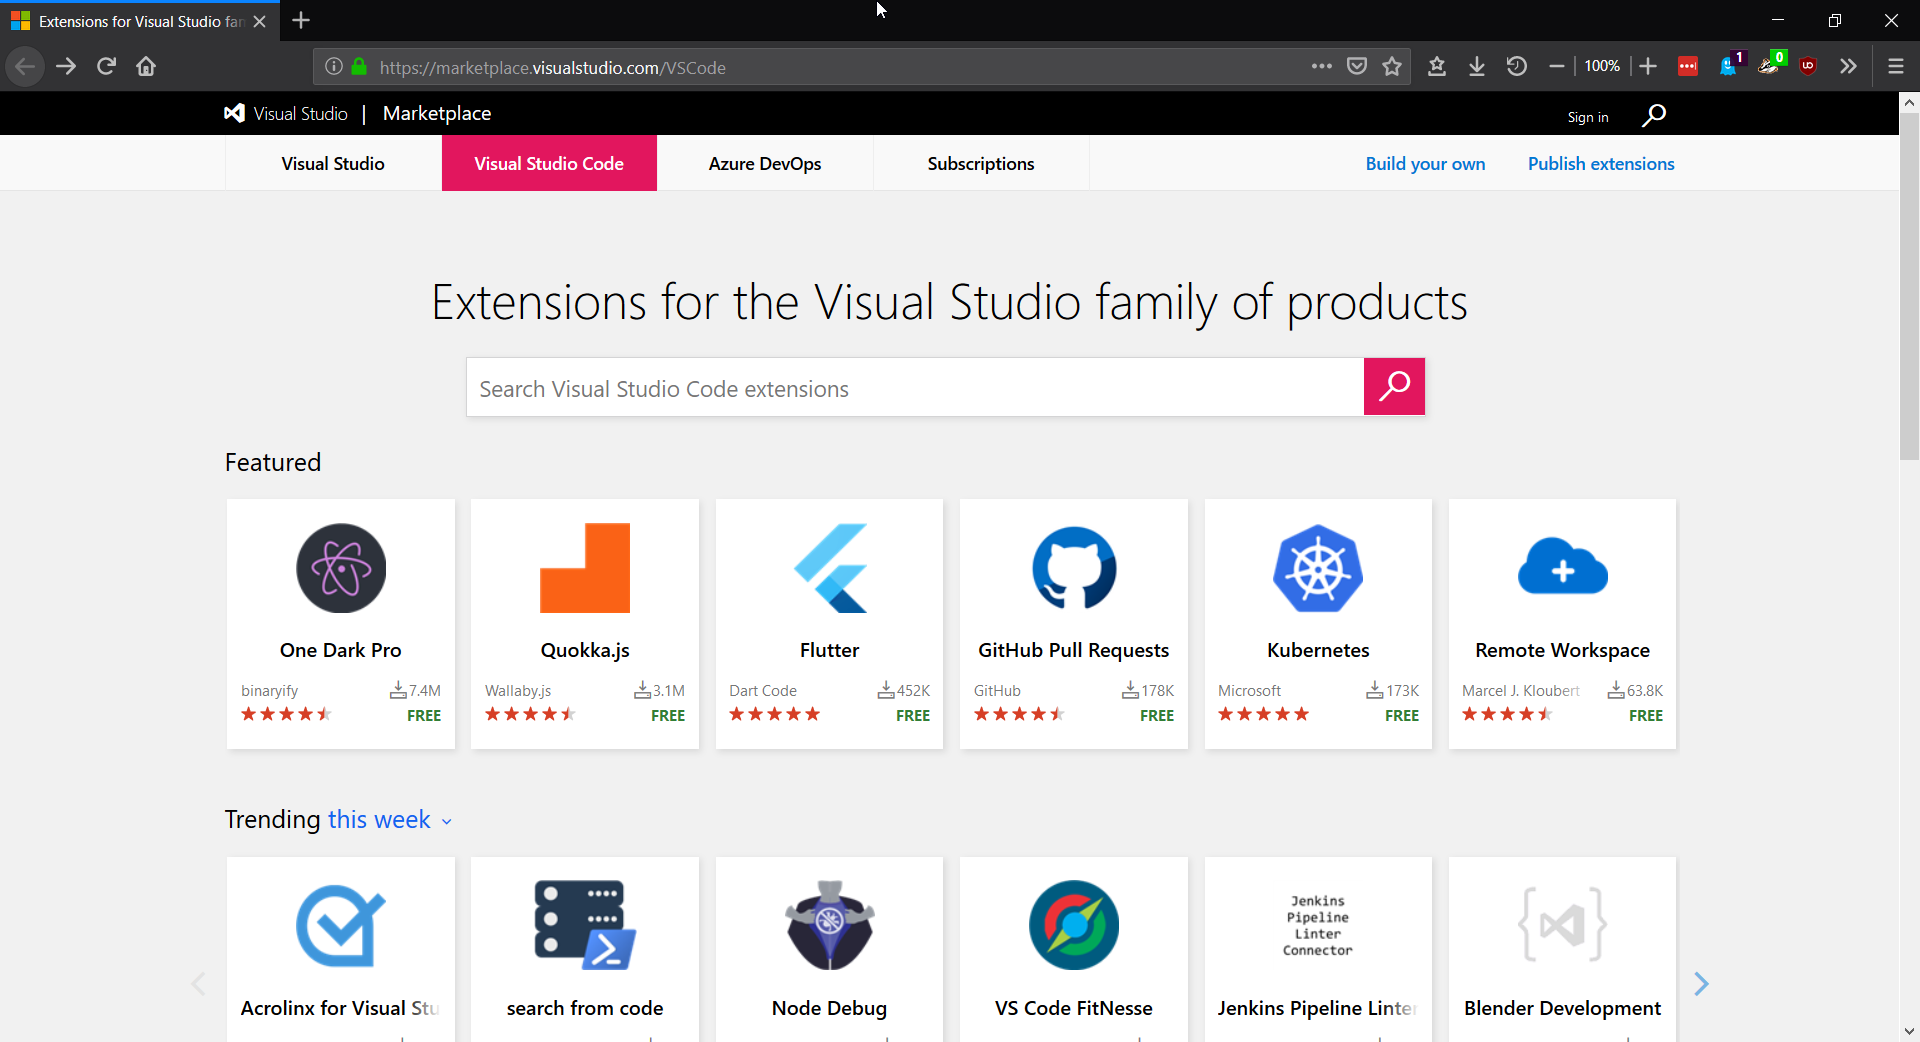Switch to the Azure DevOps tab
This screenshot has width=1920, height=1042.
pos(765,164)
